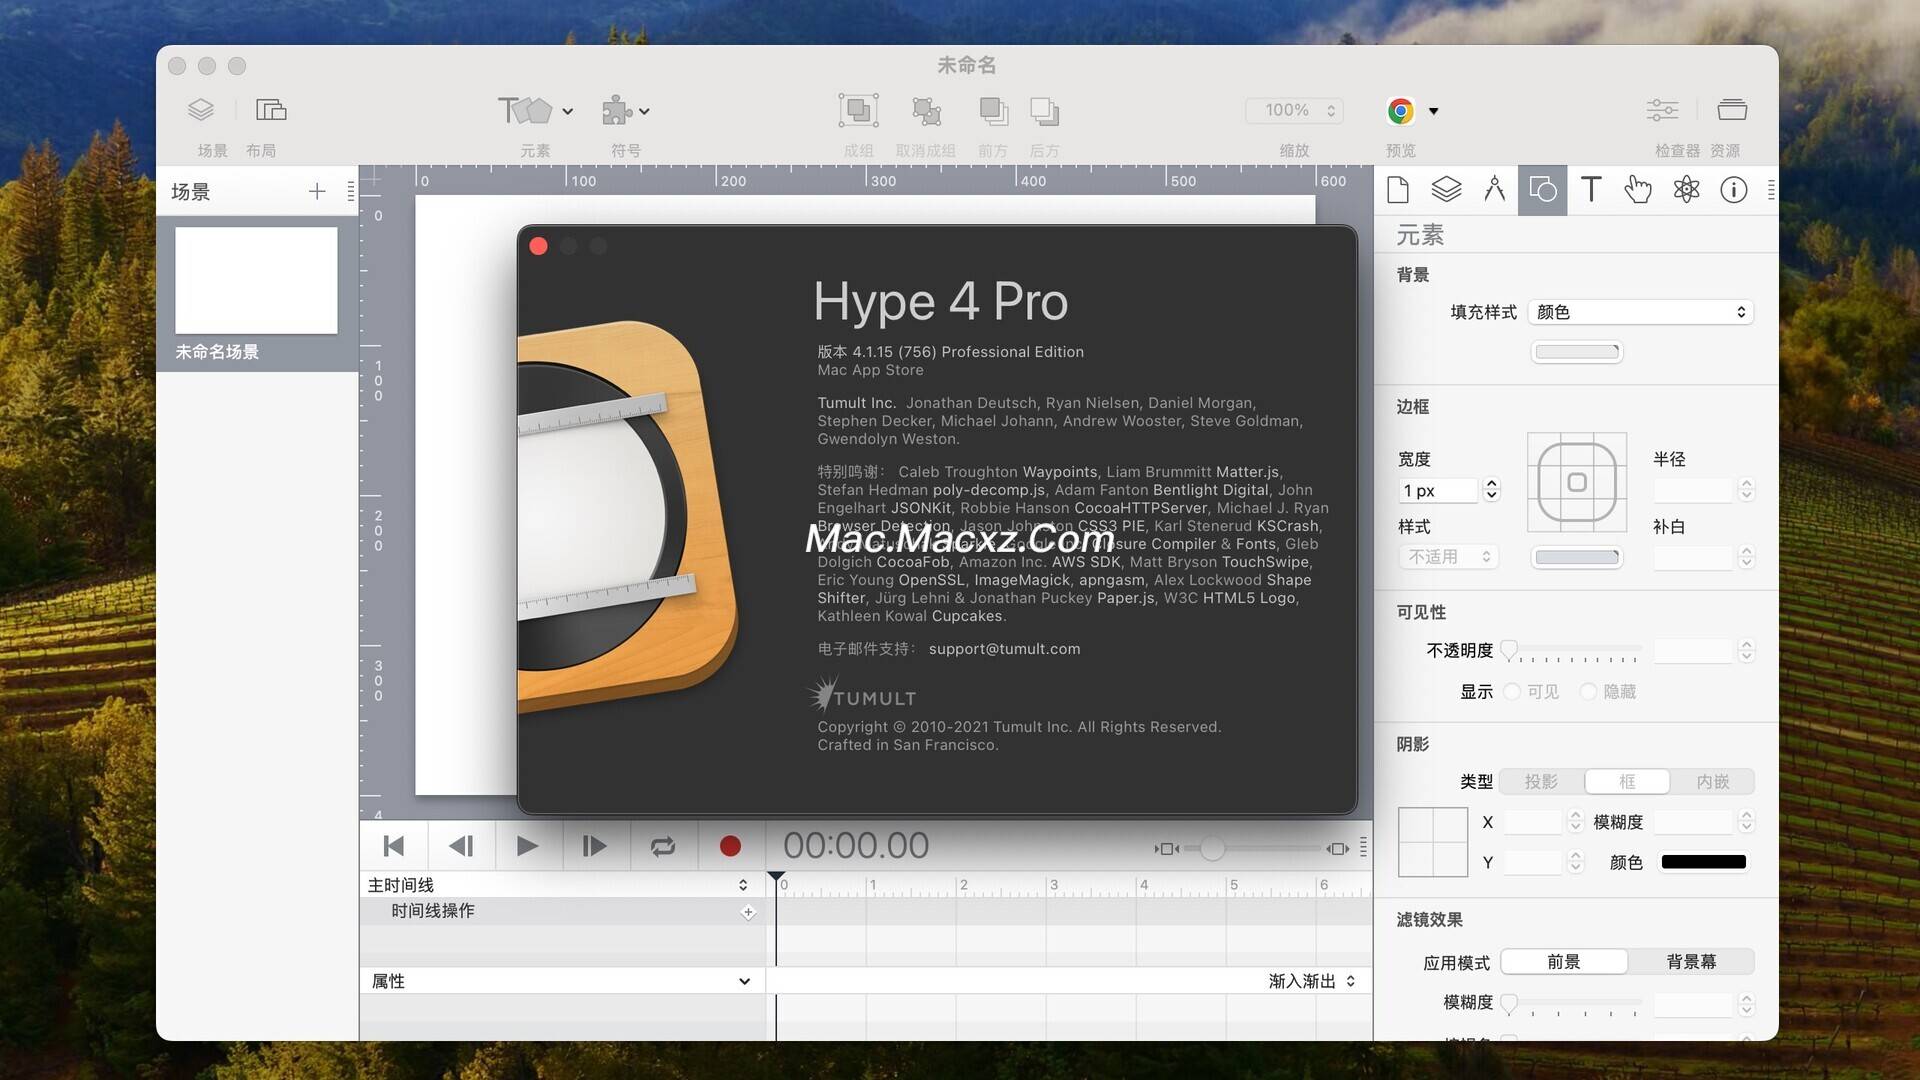1920x1080 pixels.
Task: Select the Hidden (隐藏) radio button
Action: coord(1587,692)
